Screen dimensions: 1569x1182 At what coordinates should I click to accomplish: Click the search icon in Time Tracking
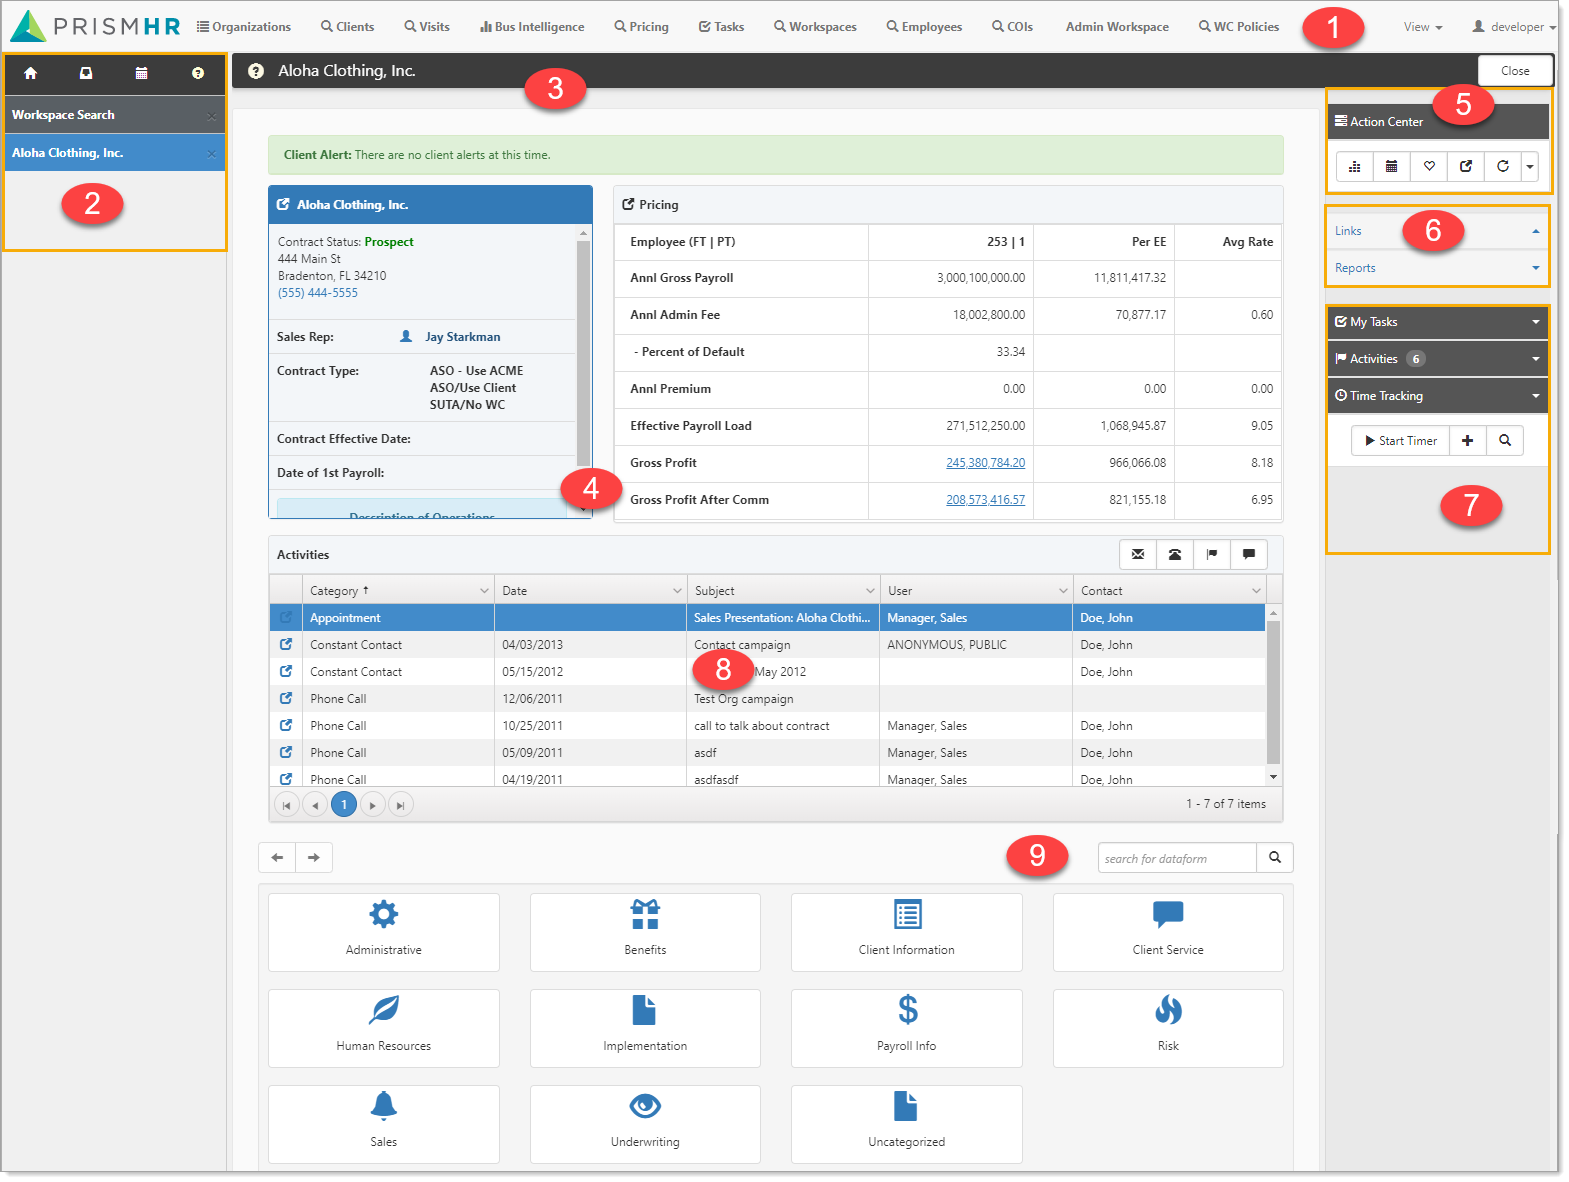point(1505,441)
